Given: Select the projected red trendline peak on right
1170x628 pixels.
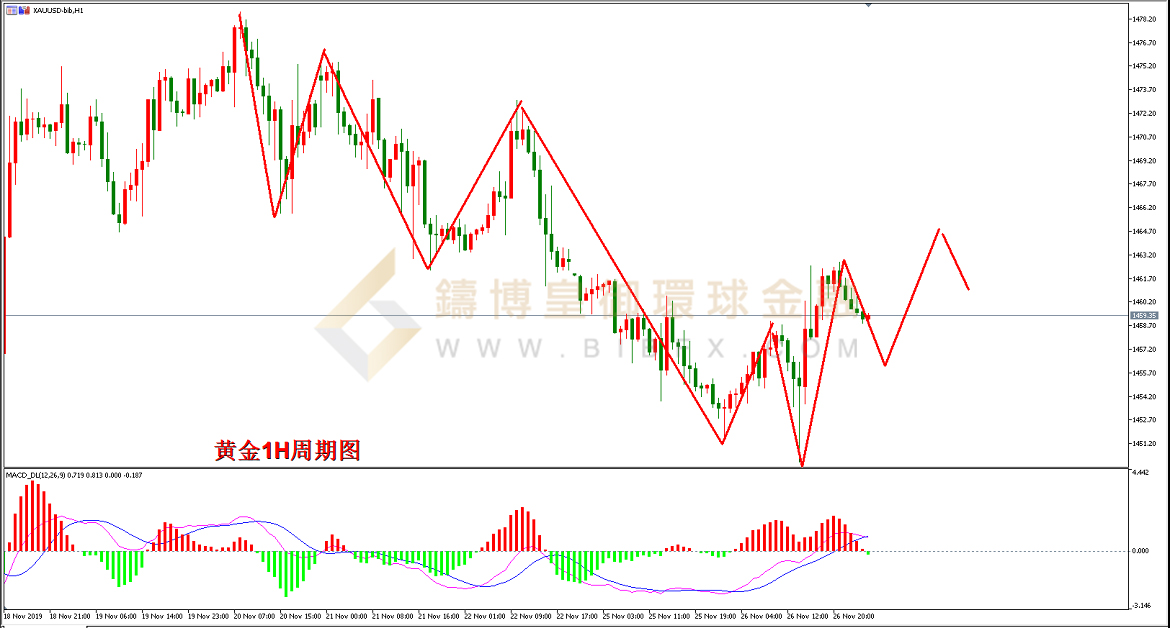Looking at the screenshot, I should [x=939, y=231].
